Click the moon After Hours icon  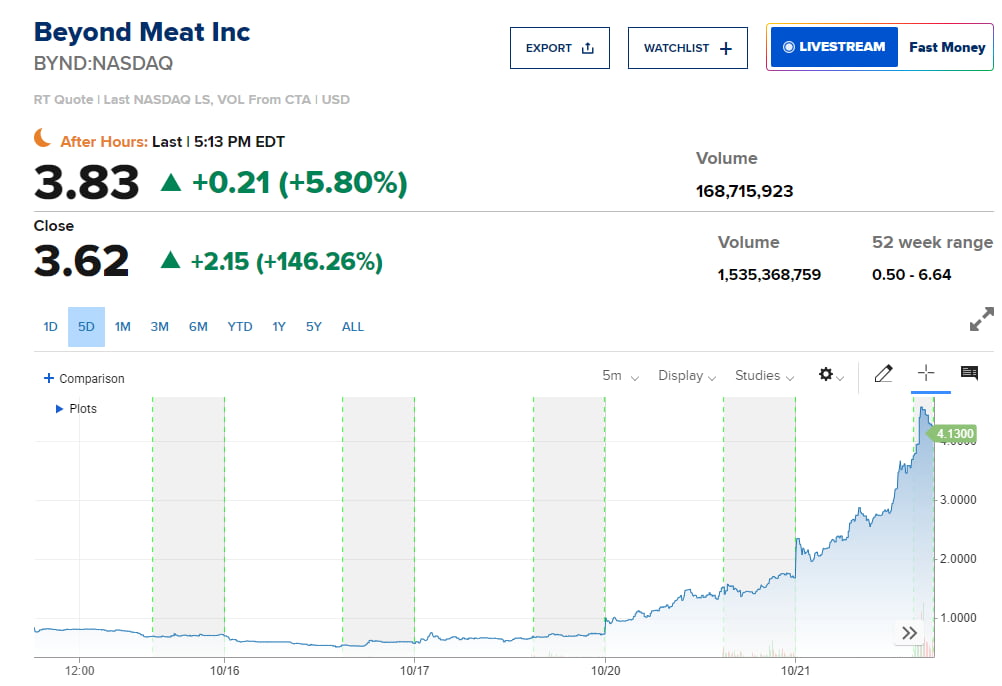42,138
